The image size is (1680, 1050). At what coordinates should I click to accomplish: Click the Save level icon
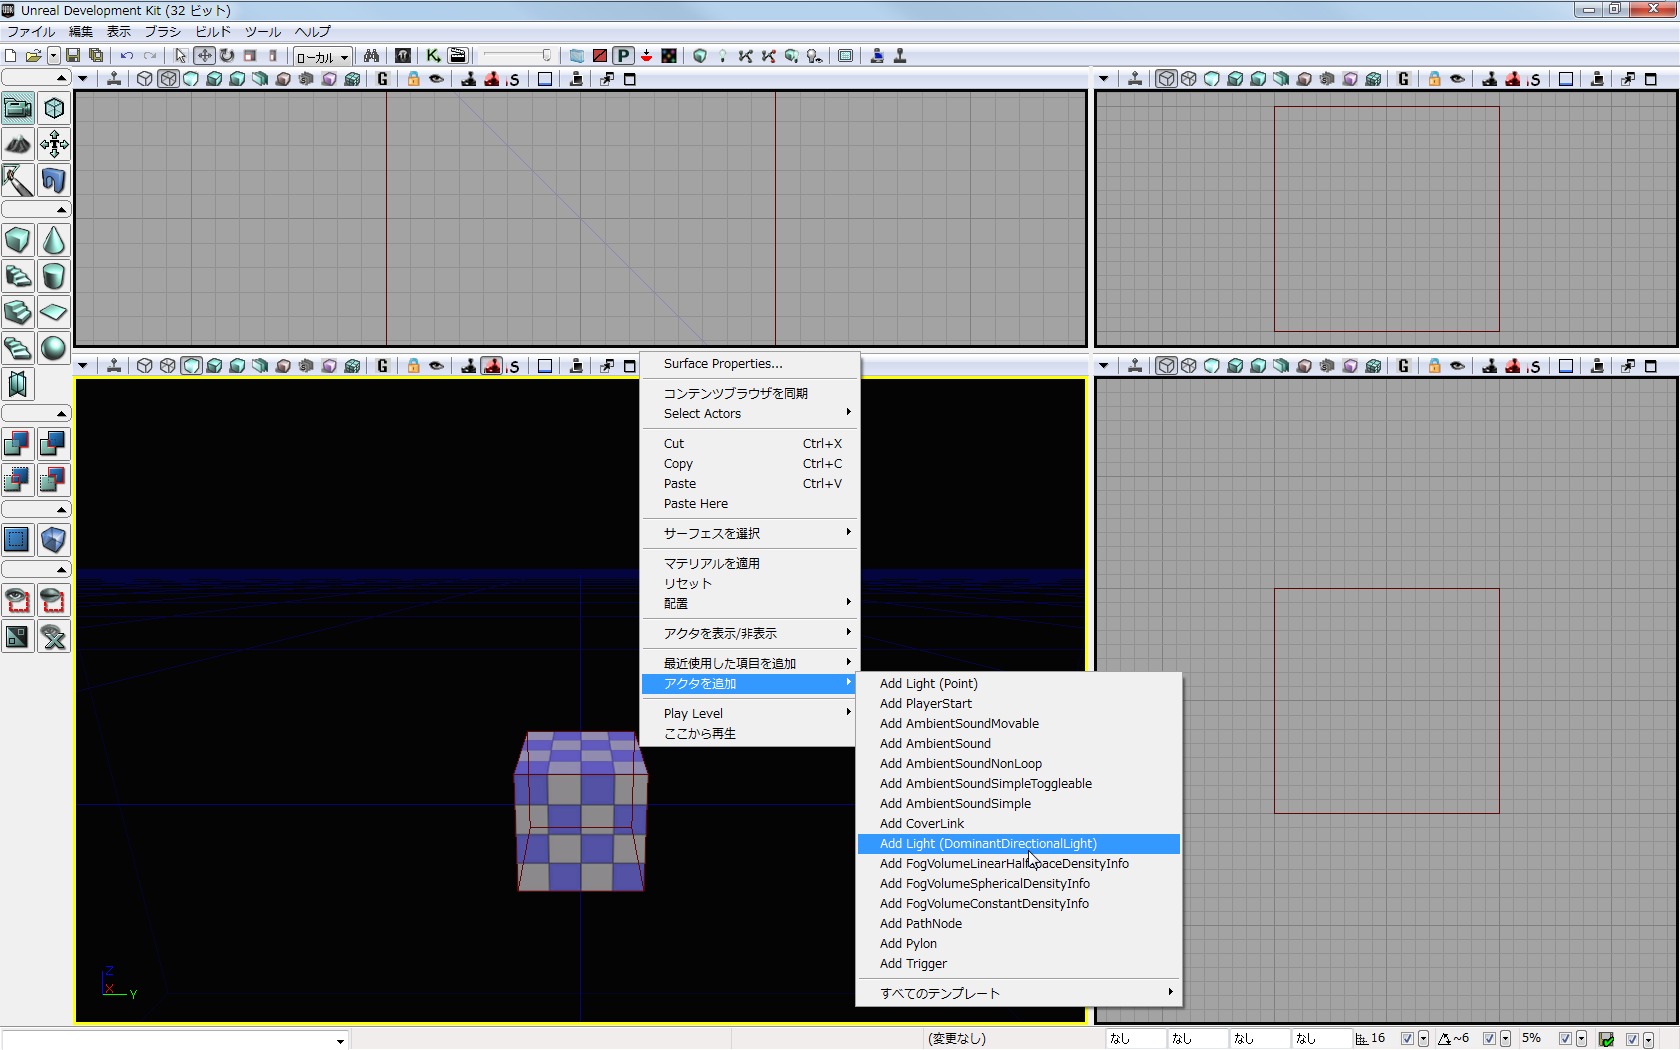73,56
